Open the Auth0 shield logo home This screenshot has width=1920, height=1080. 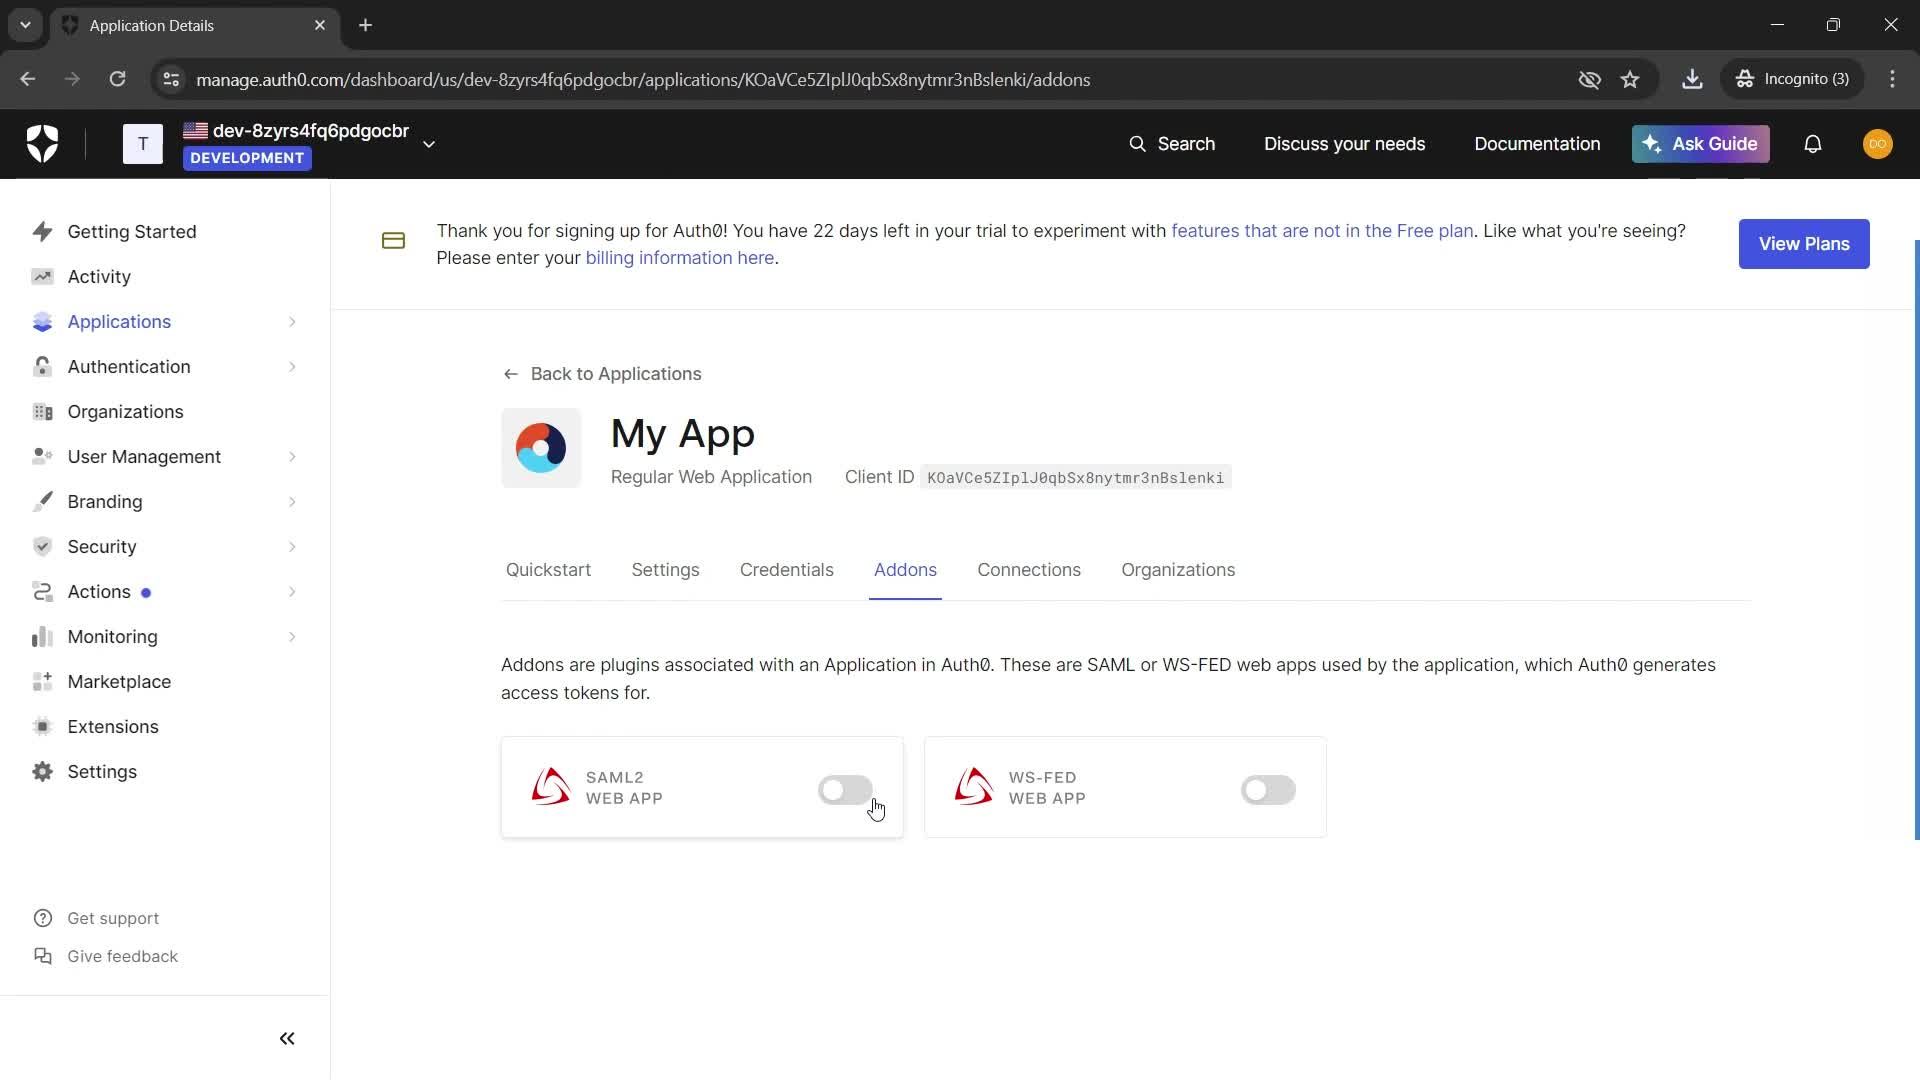[x=42, y=144]
